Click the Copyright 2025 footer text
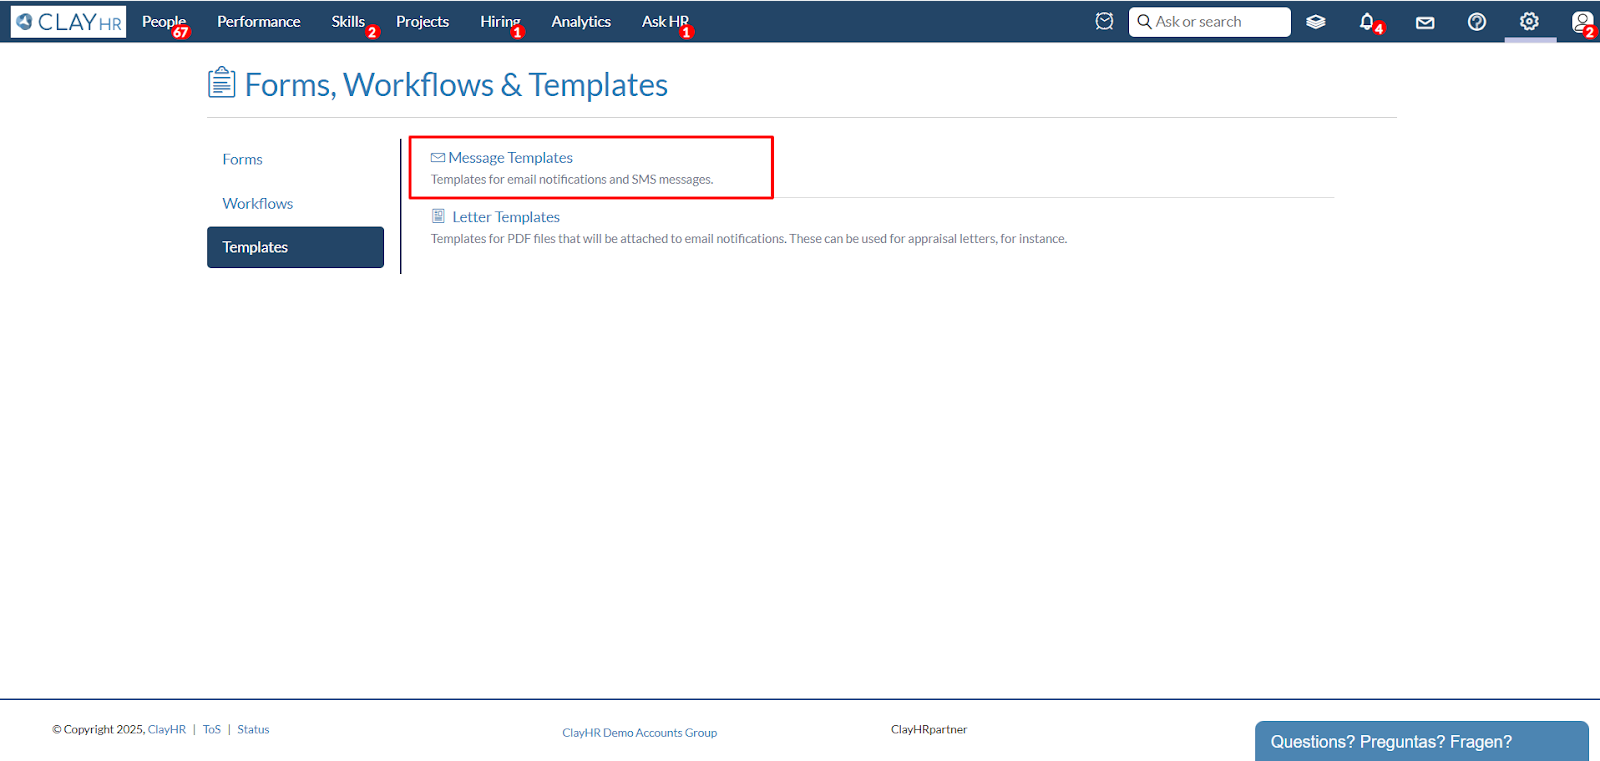Screen dimensions: 1600x761 point(99,730)
